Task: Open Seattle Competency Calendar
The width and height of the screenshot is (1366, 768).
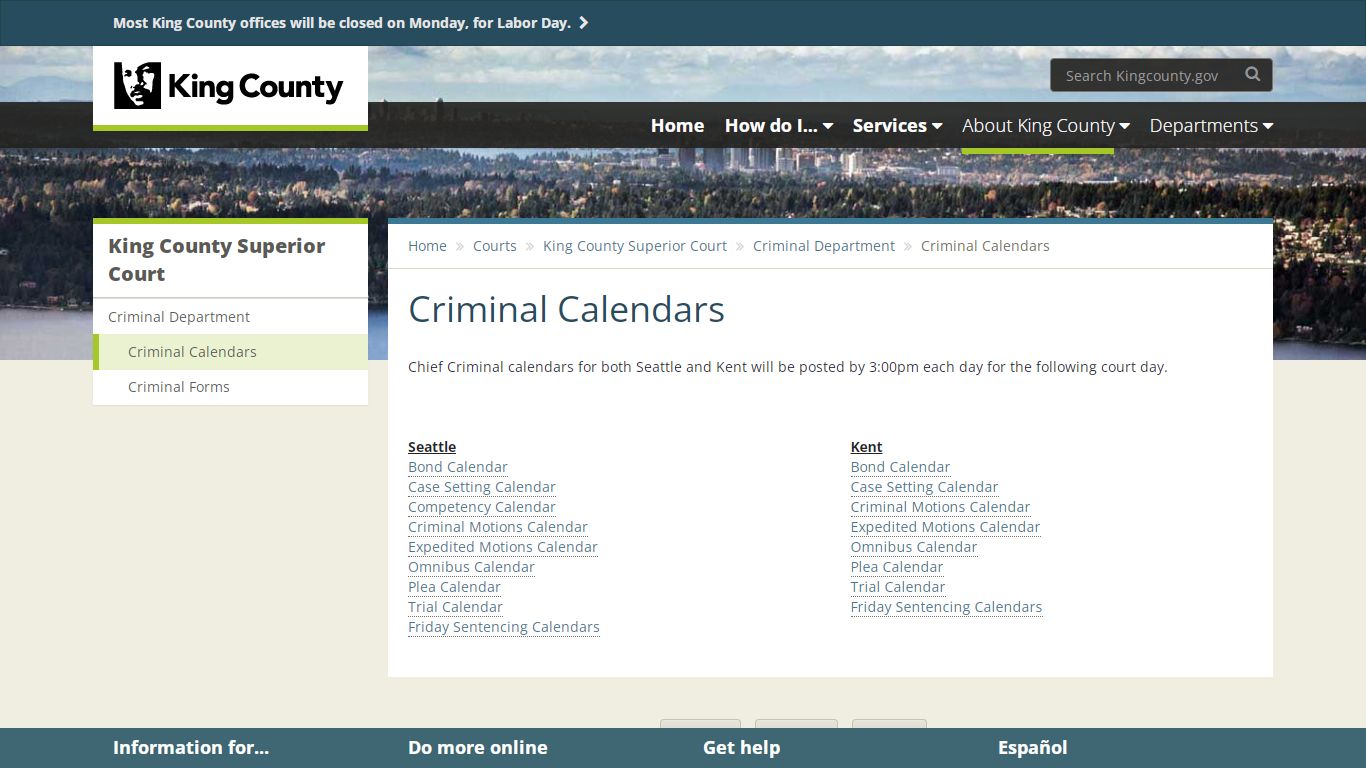Action: pyautogui.click(x=482, y=507)
